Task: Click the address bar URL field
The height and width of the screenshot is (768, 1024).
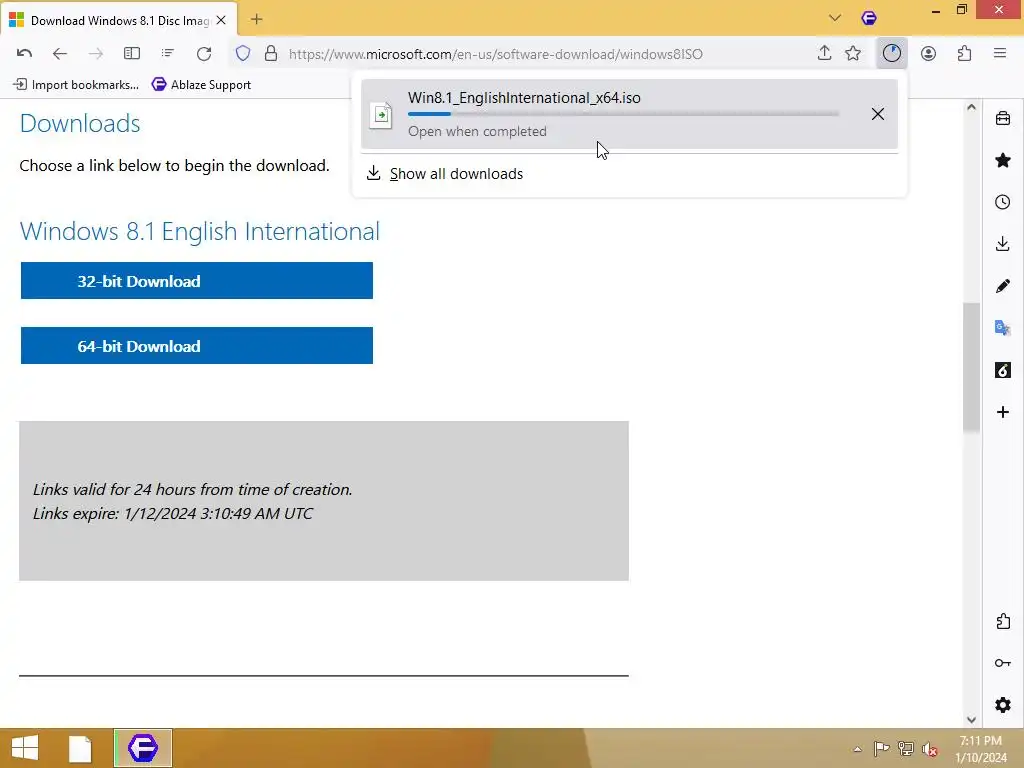Action: click(x=495, y=54)
